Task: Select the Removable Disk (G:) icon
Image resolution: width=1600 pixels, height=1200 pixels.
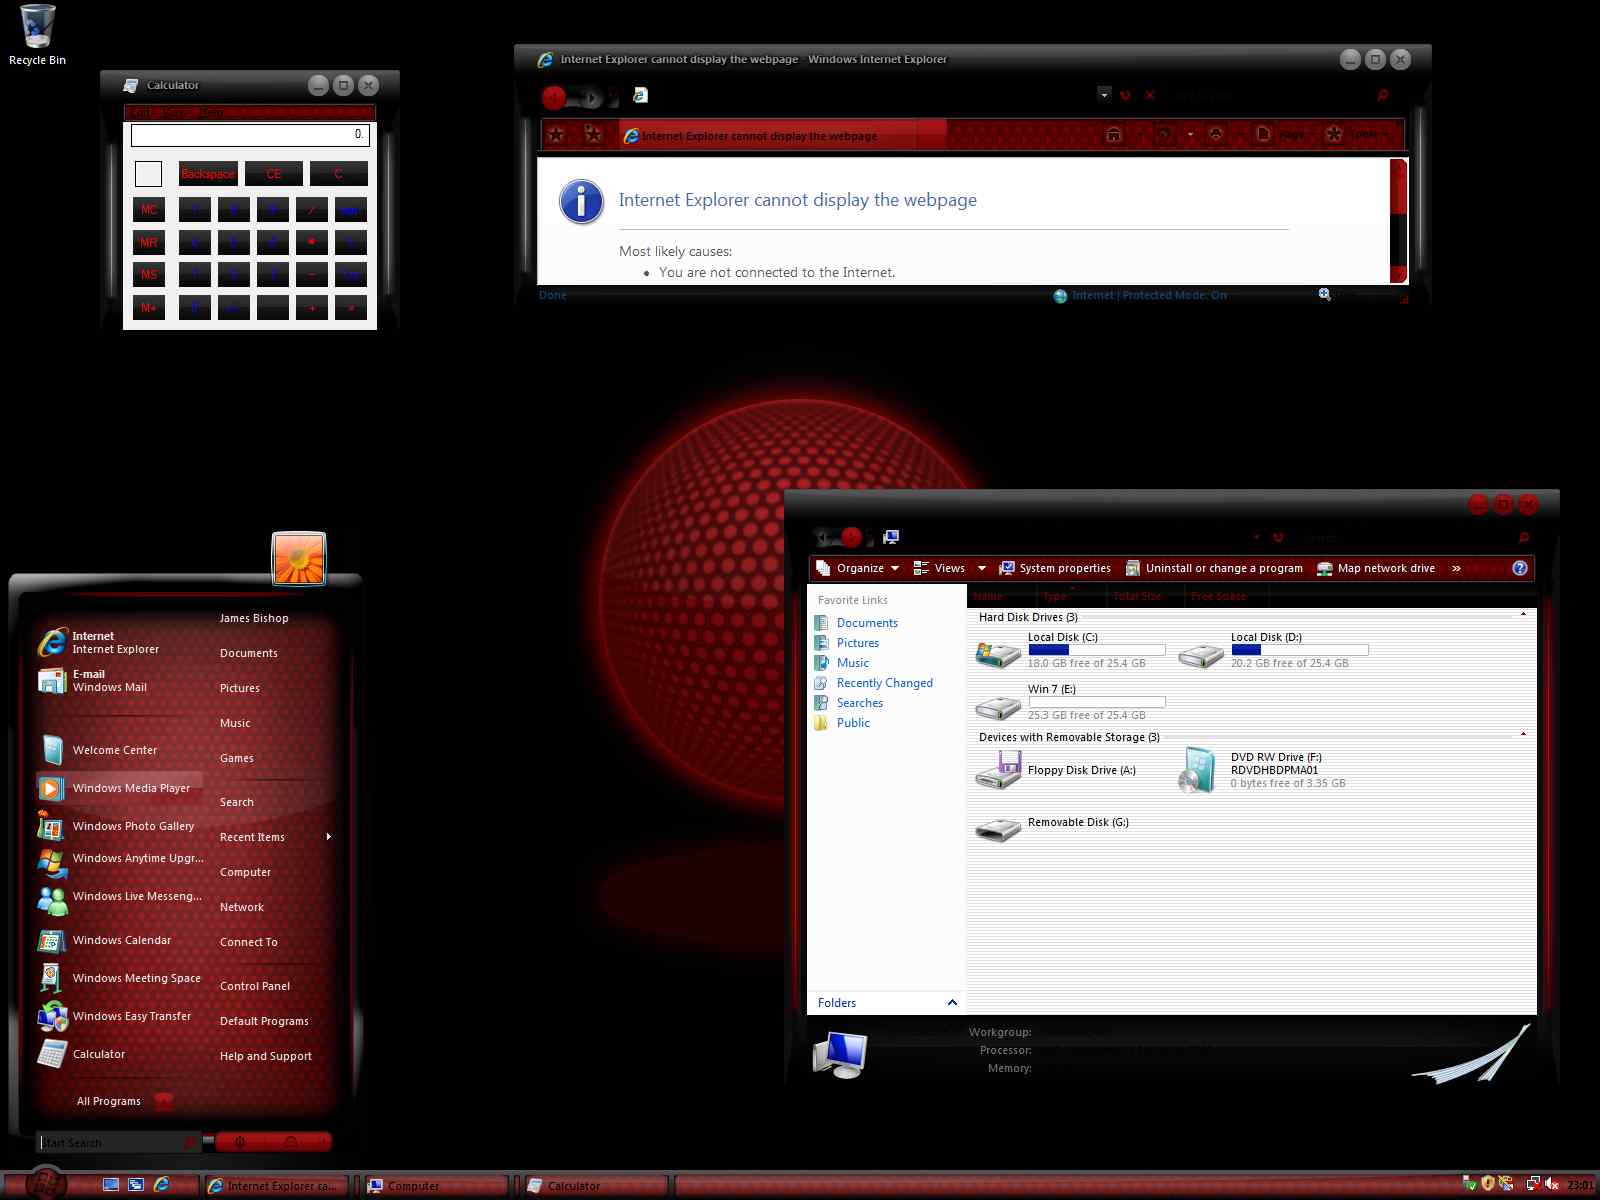Action: (998, 829)
